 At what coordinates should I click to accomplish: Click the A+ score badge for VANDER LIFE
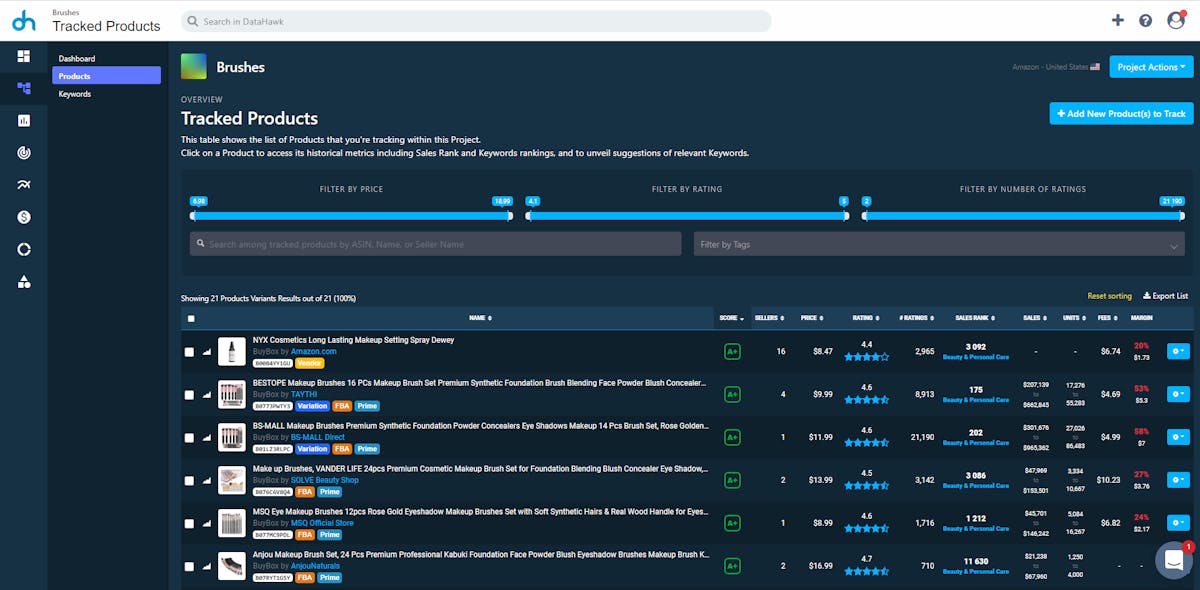tap(732, 480)
